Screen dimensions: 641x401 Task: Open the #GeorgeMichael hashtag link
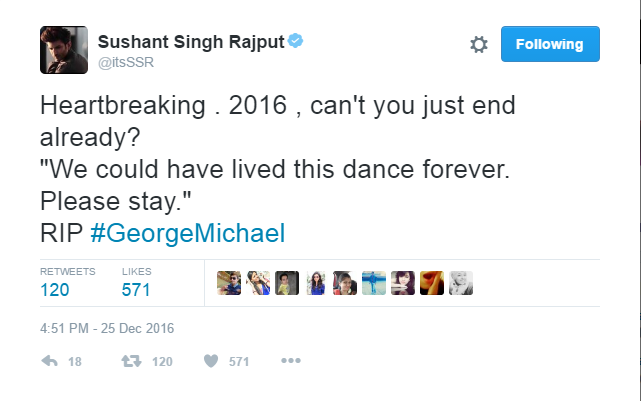[188, 233]
